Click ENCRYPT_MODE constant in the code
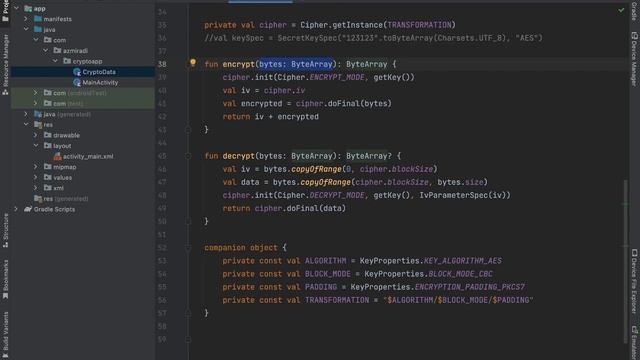This screenshot has width=640, height=360. [x=337, y=77]
